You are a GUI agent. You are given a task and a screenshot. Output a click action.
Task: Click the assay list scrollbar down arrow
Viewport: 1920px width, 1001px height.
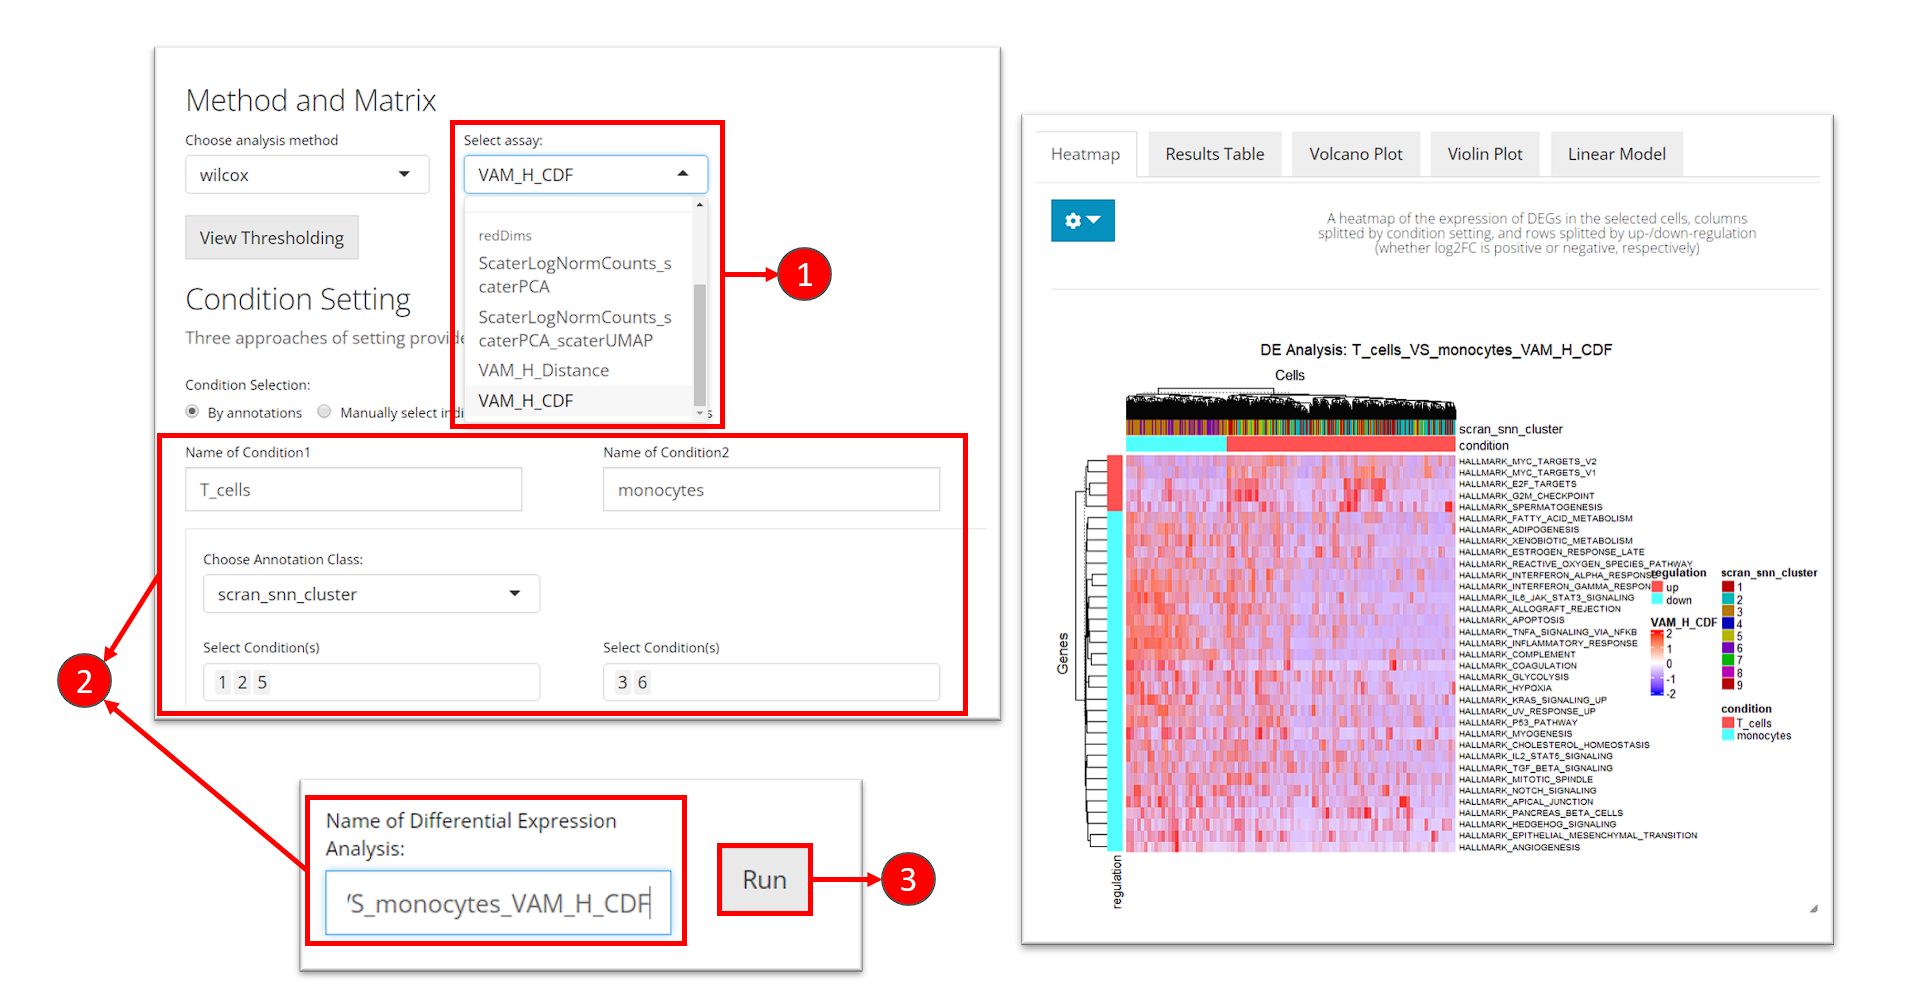pyautogui.click(x=700, y=412)
